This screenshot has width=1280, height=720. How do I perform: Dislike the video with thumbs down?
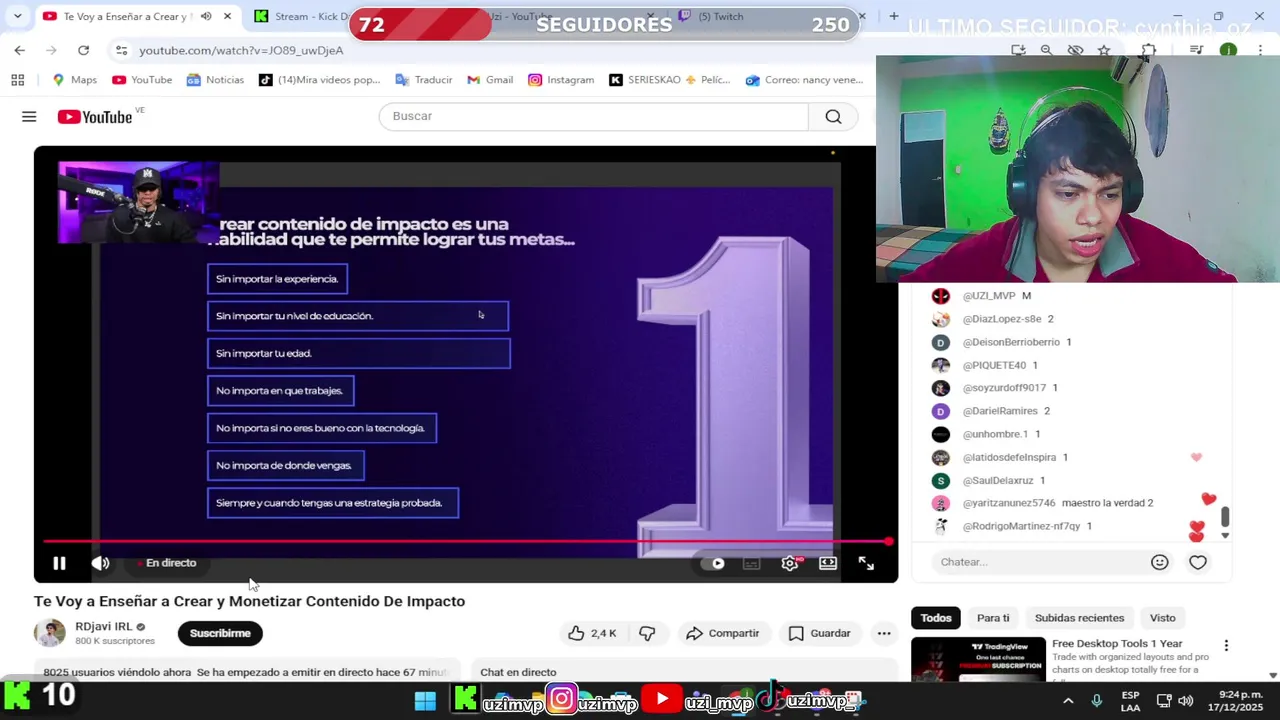(647, 633)
